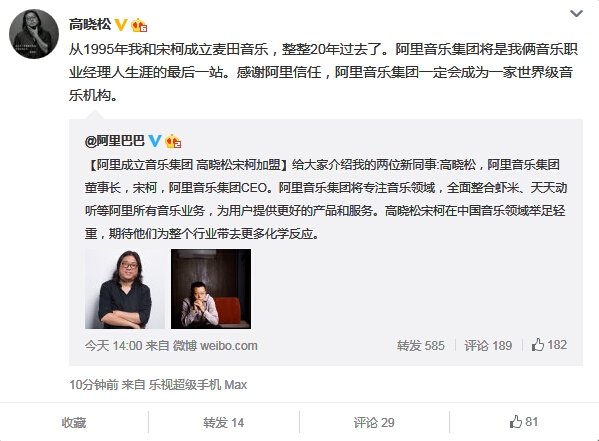This screenshot has width=599, height=441.
Task: Like the quoted post with 182 likes
Action: tap(549, 345)
